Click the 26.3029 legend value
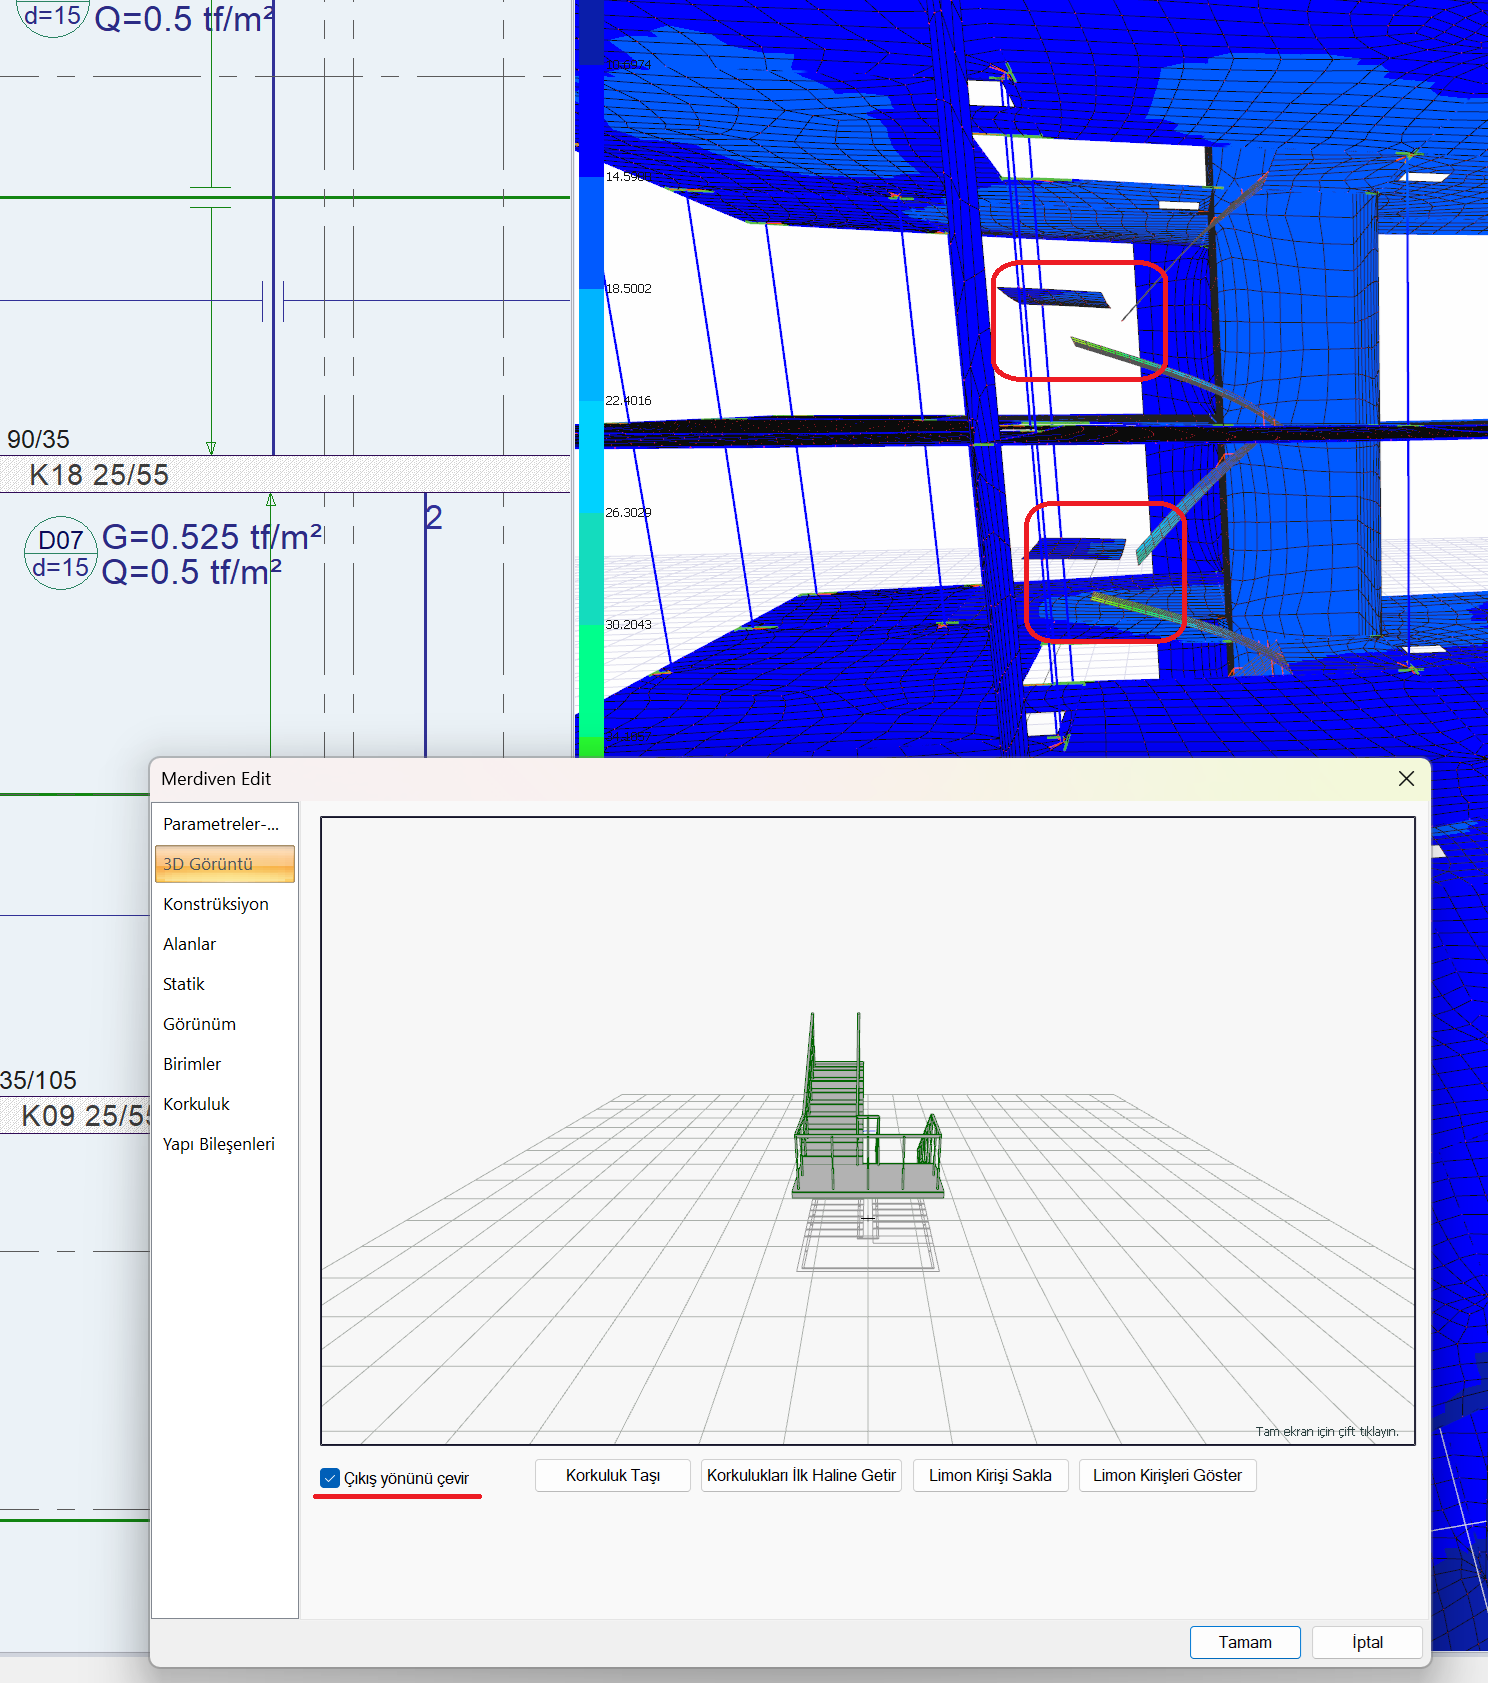This screenshot has width=1488, height=1683. click(x=628, y=513)
